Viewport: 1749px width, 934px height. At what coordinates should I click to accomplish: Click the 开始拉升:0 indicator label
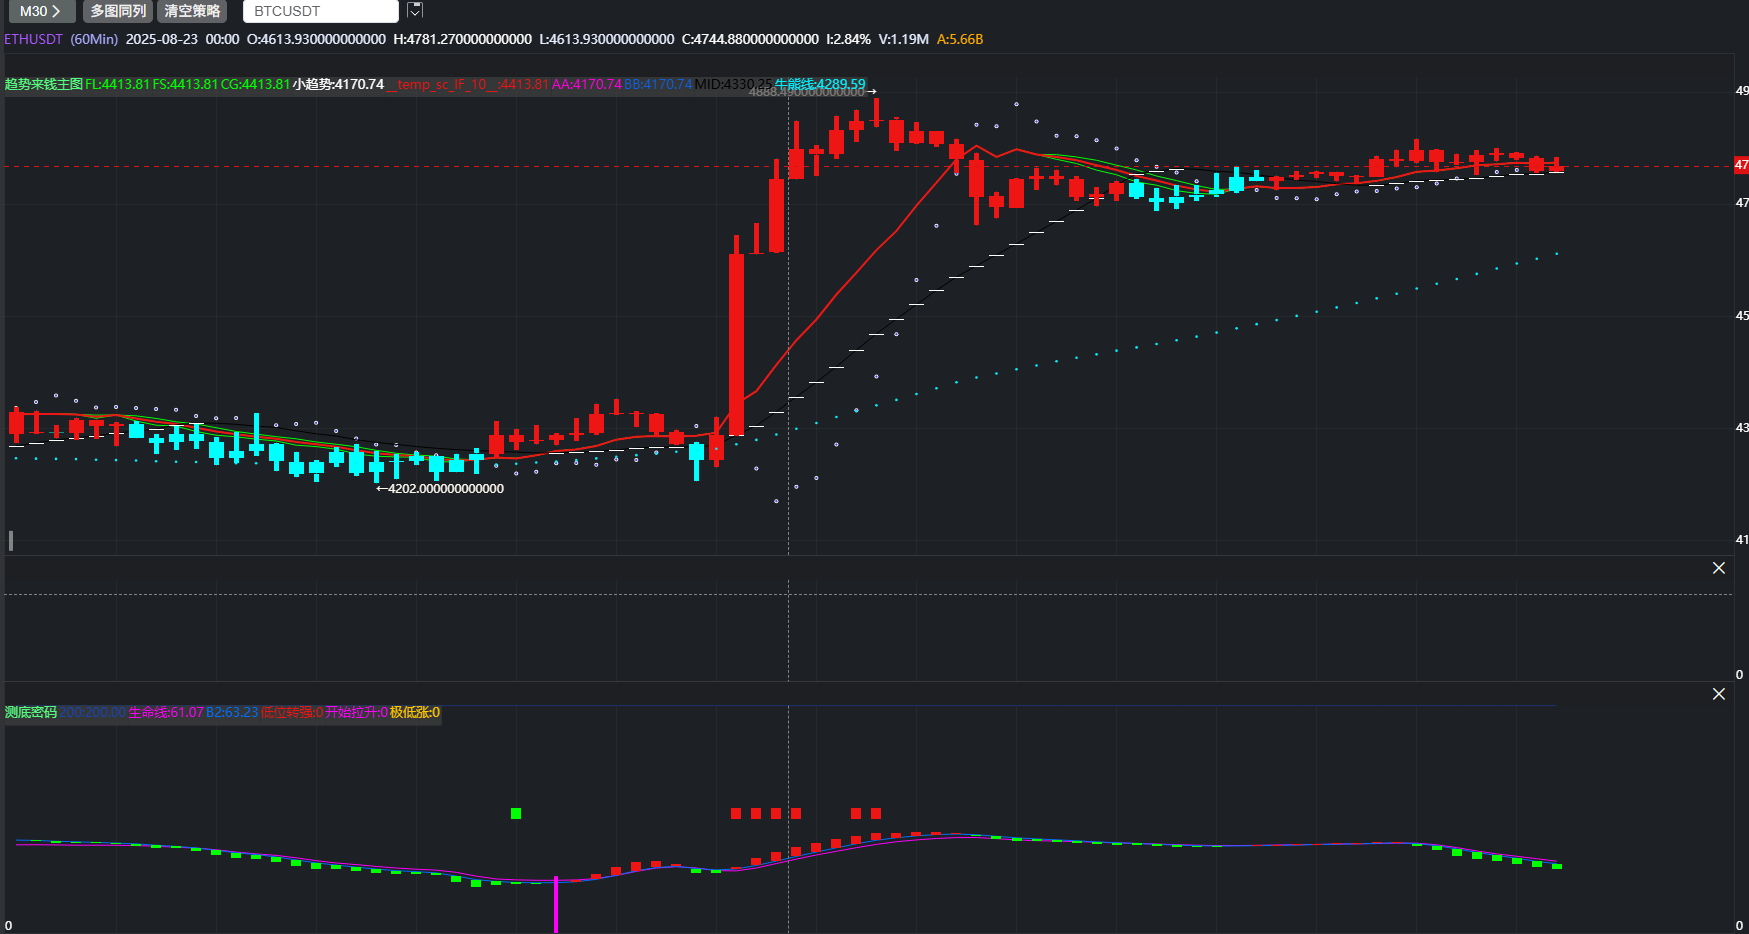tap(357, 712)
